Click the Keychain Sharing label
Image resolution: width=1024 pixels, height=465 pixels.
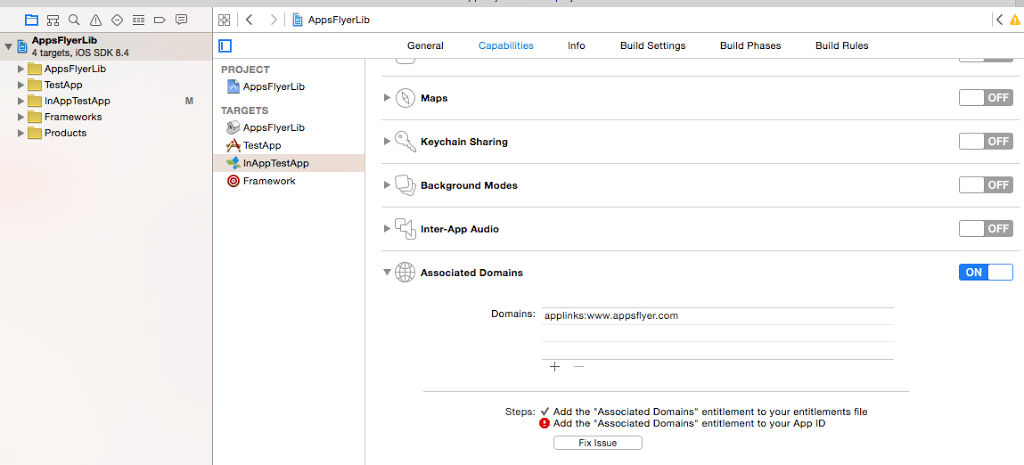point(464,142)
